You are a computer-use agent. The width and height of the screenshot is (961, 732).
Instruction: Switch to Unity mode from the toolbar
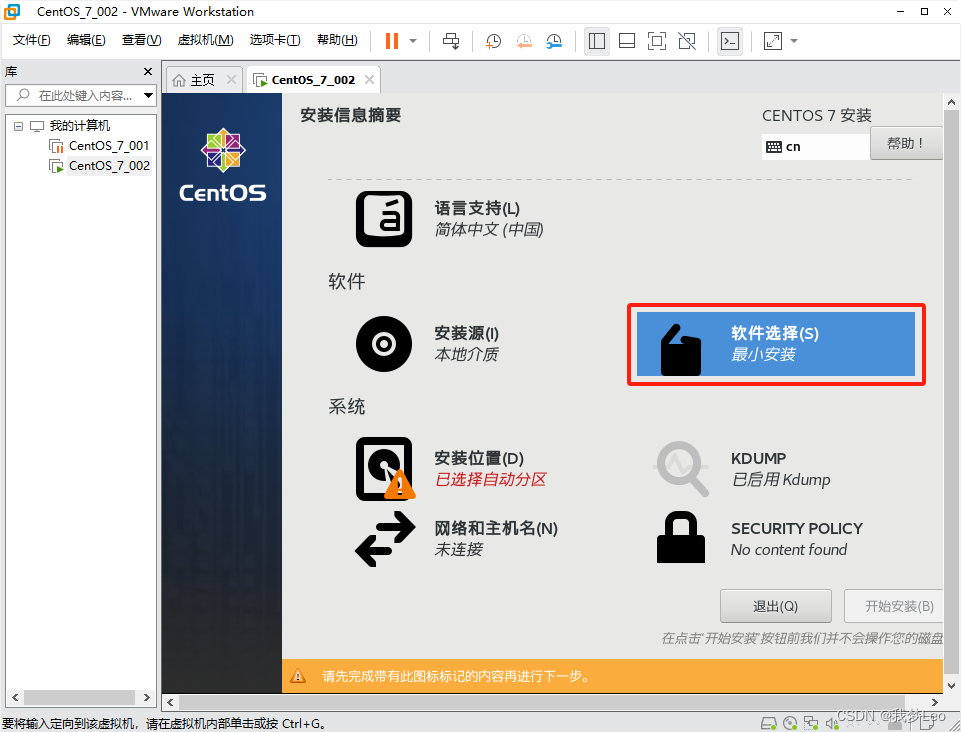pos(687,41)
